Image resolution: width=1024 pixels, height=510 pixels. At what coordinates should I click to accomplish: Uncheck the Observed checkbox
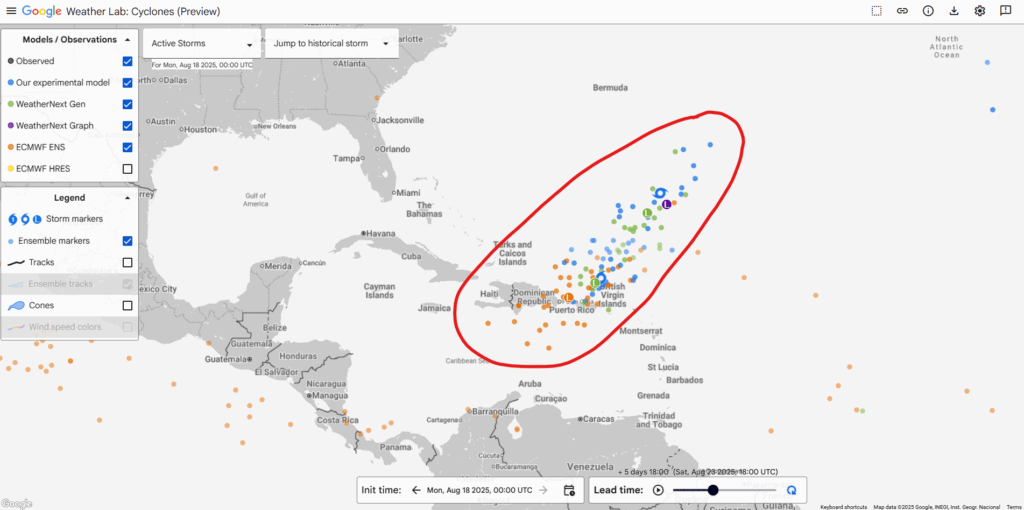click(x=127, y=61)
